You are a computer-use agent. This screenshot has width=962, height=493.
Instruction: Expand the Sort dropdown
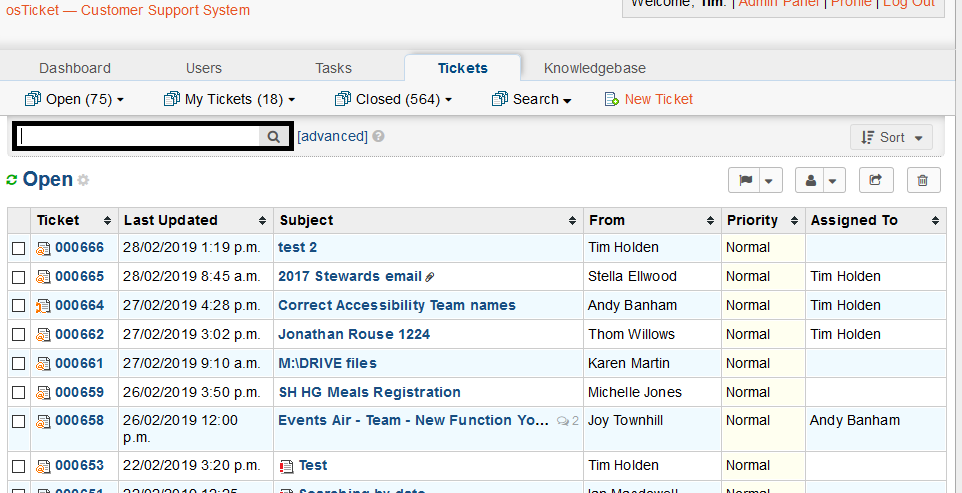[891, 138]
